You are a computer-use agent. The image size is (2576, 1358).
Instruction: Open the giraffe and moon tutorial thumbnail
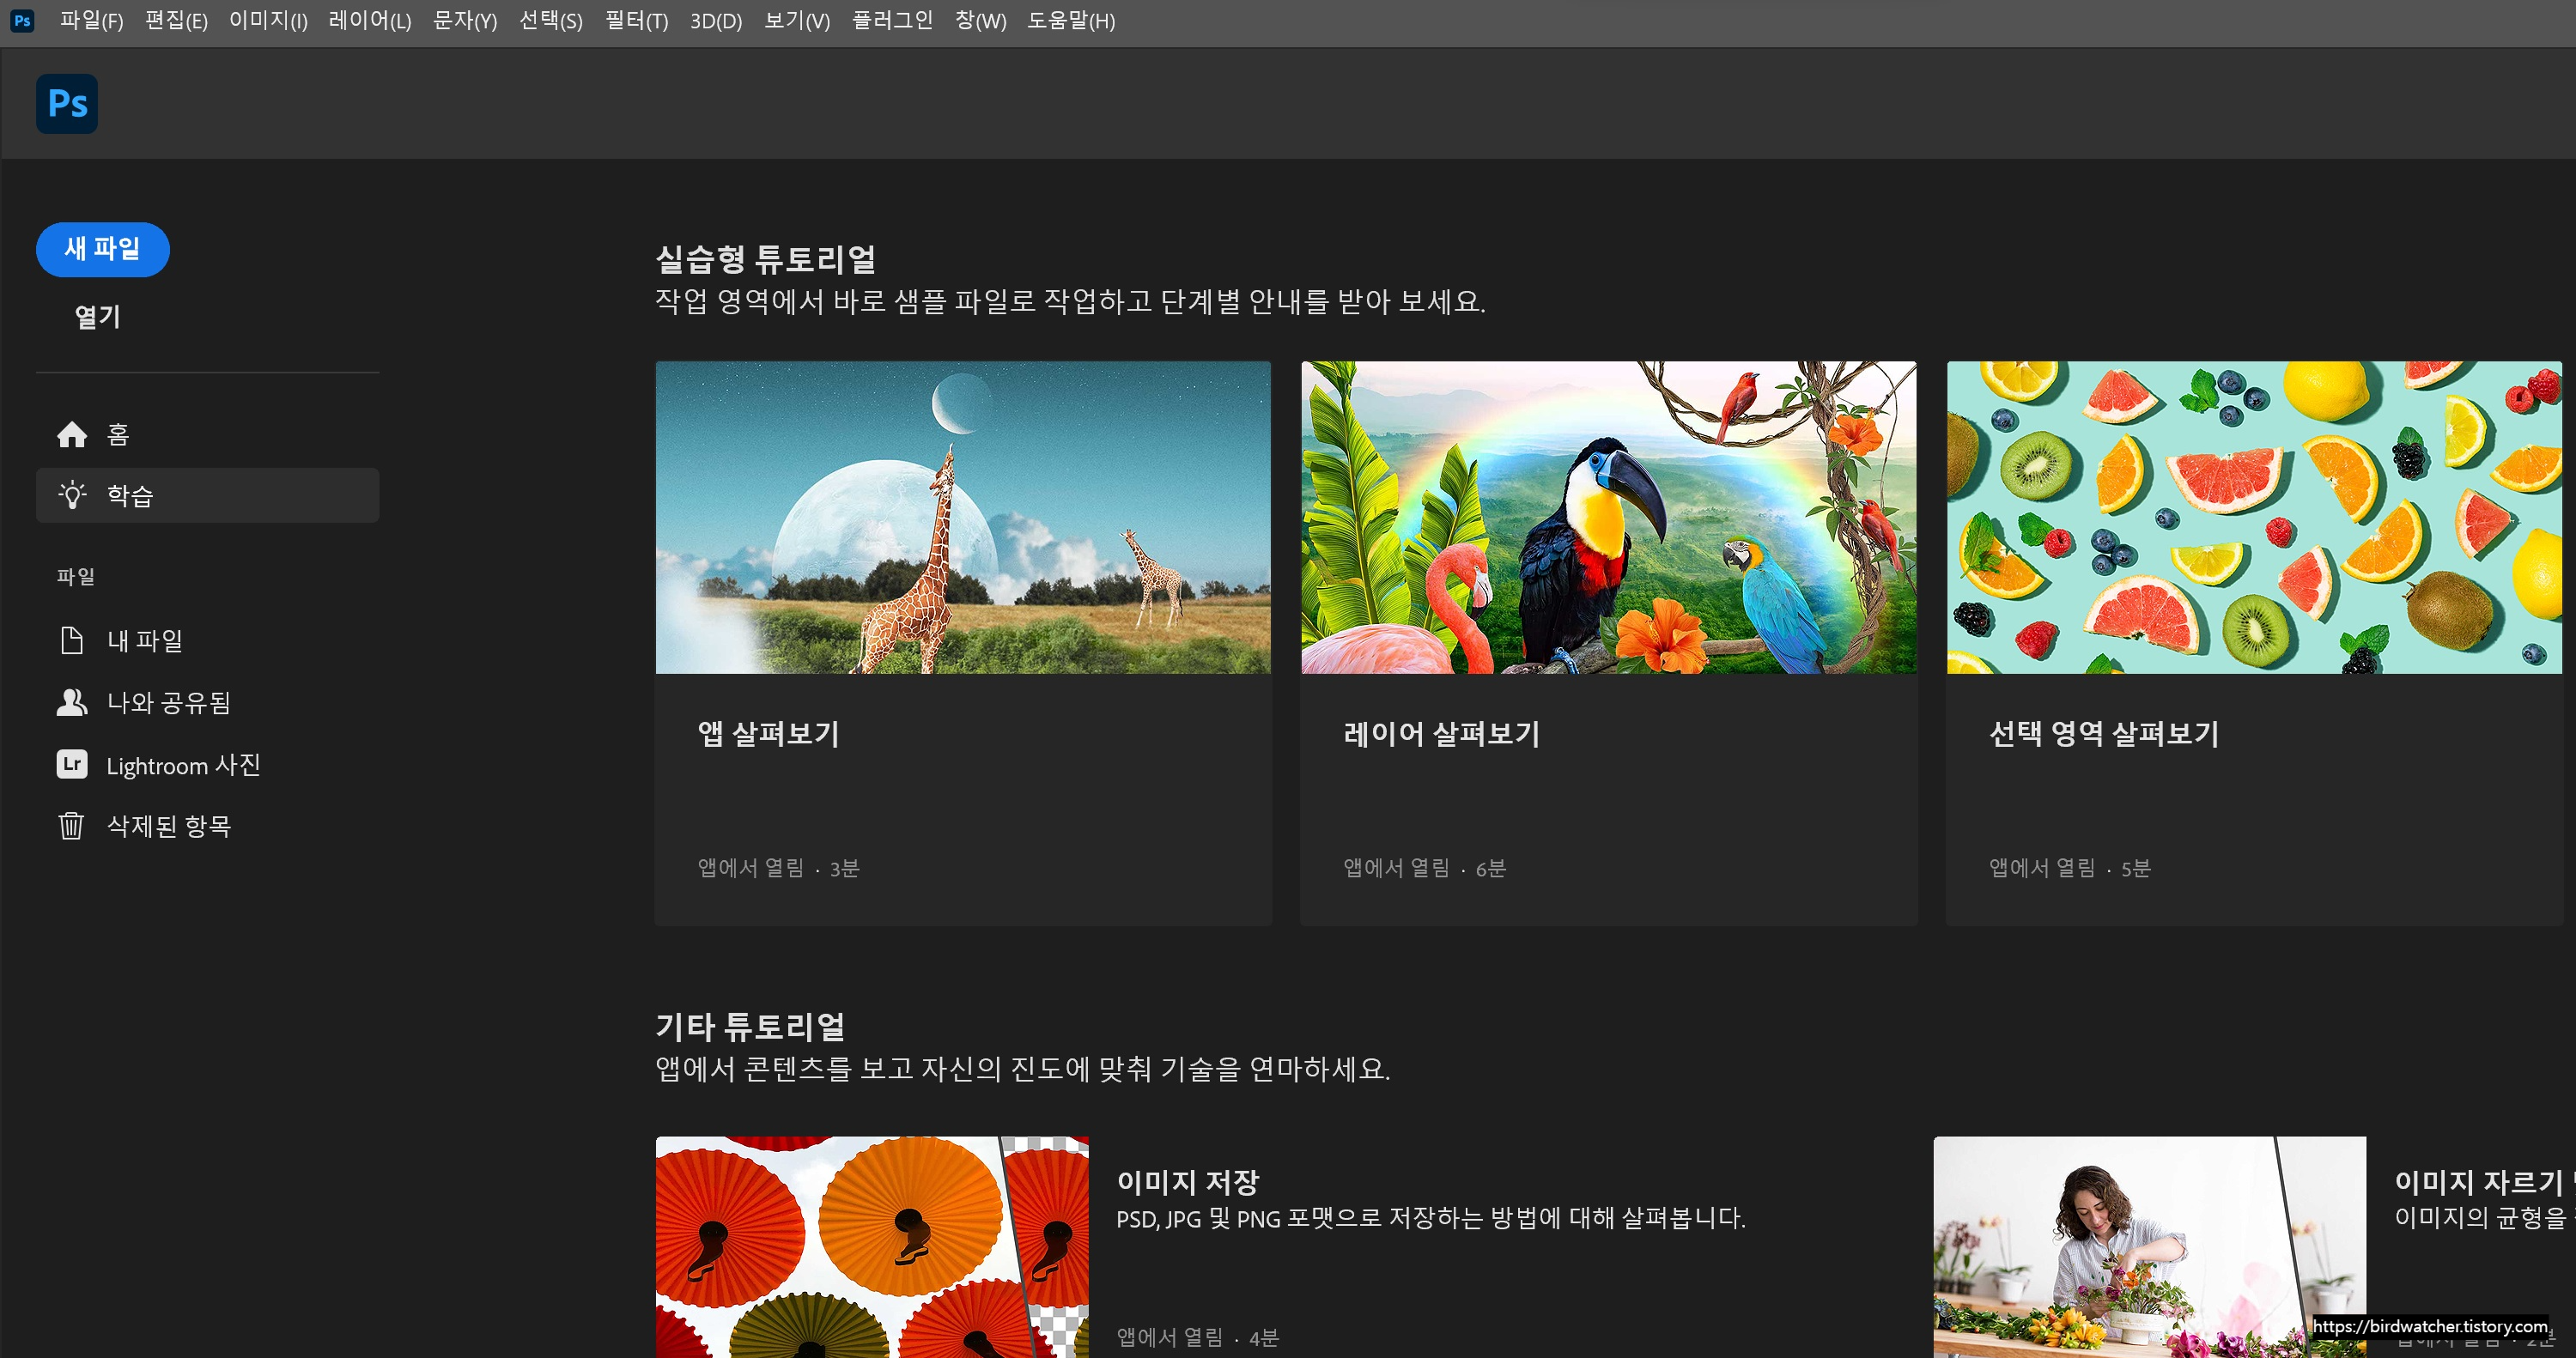pos(963,517)
